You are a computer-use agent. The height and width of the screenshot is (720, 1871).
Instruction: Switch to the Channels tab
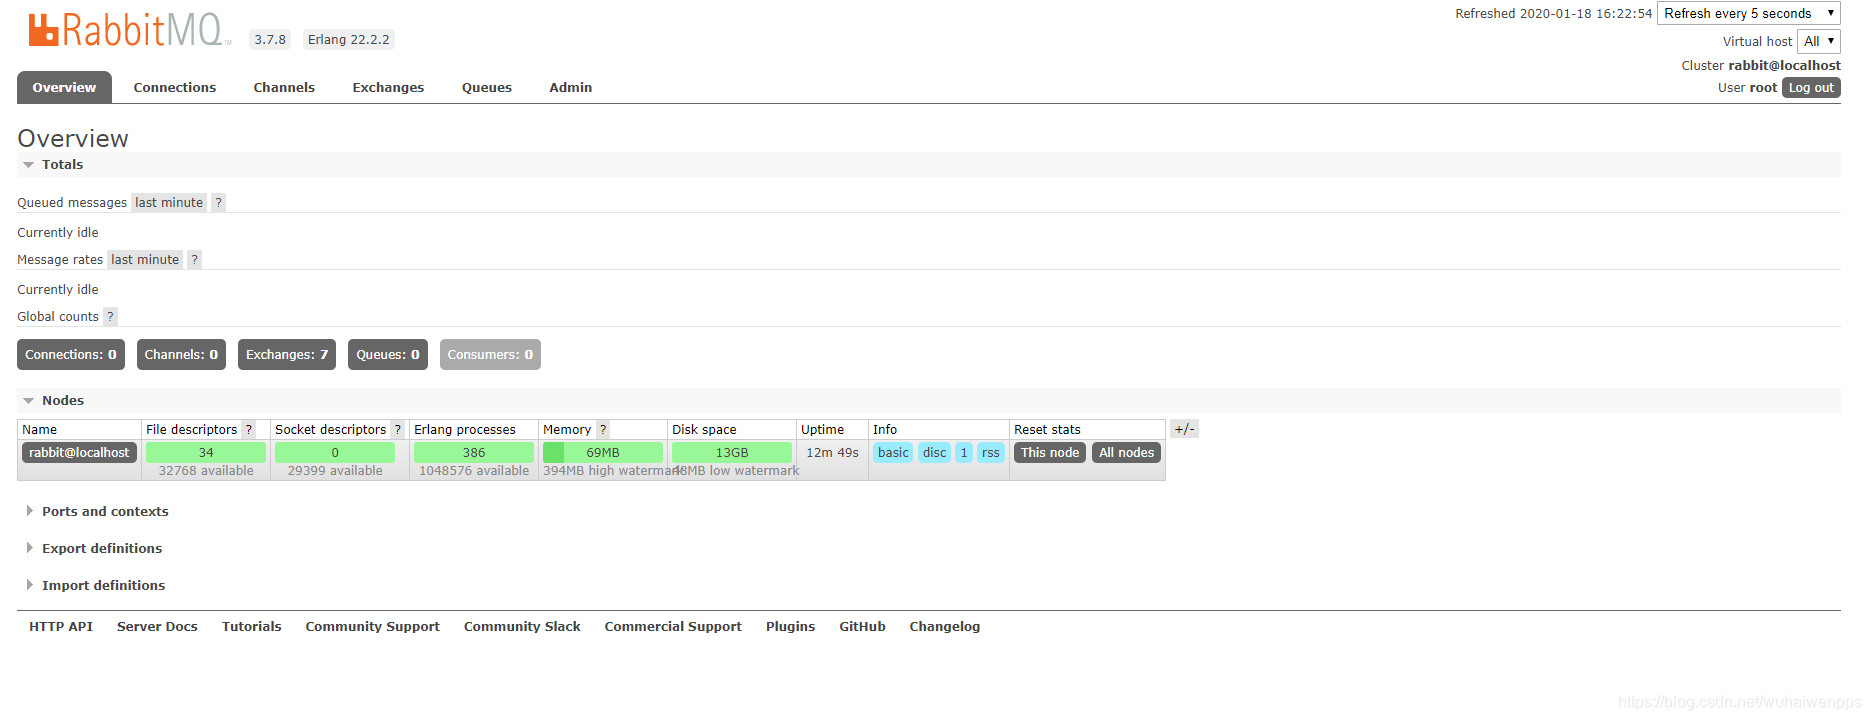coord(284,87)
